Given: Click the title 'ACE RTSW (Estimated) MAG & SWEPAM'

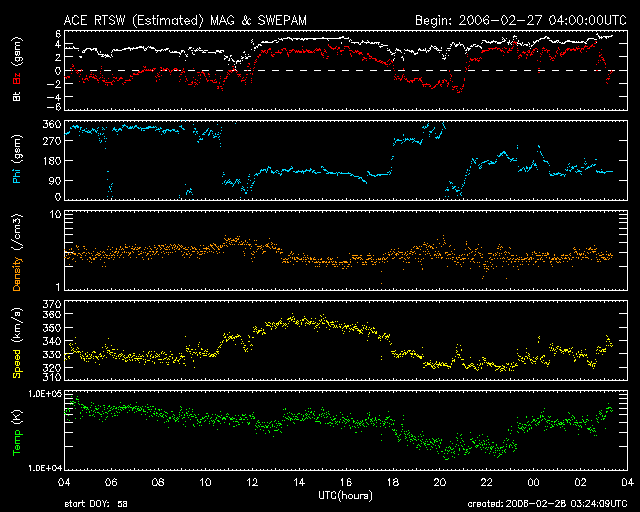Looking at the screenshot, I should [185, 20].
